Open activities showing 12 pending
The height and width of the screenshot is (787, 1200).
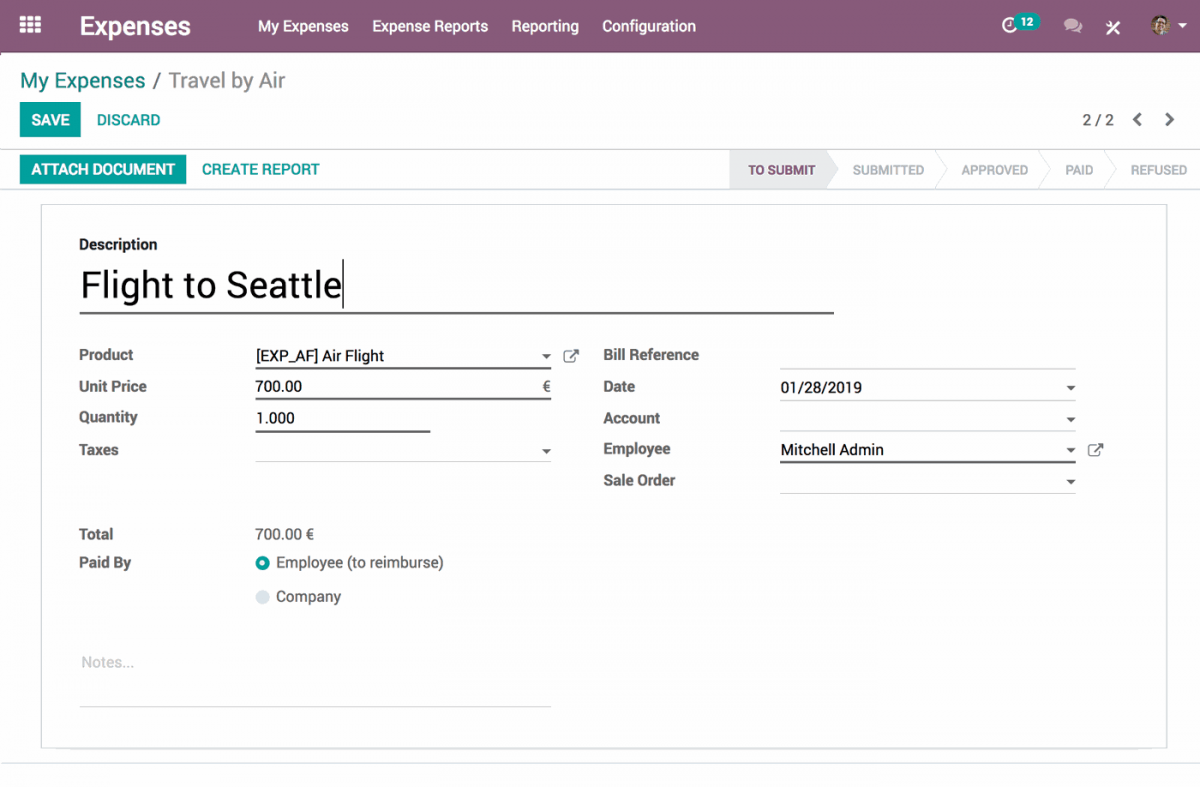click(1018, 26)
